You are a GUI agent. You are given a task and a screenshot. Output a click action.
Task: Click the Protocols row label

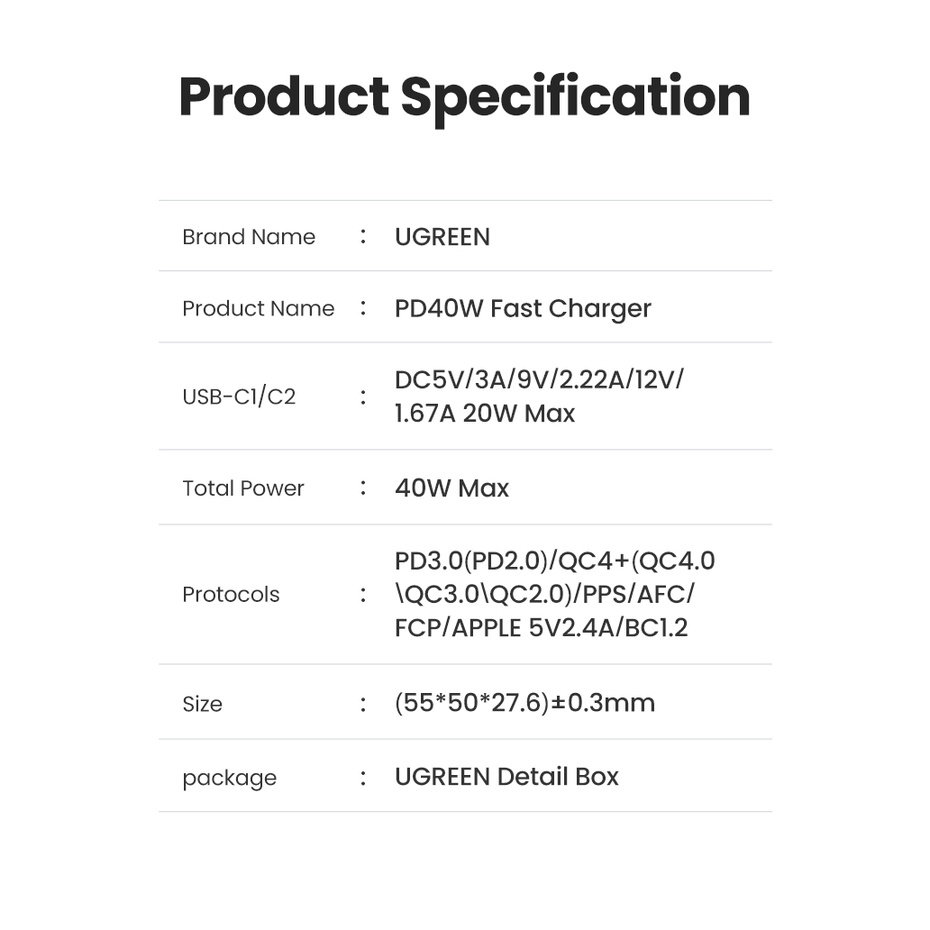(x=231, y=594)
